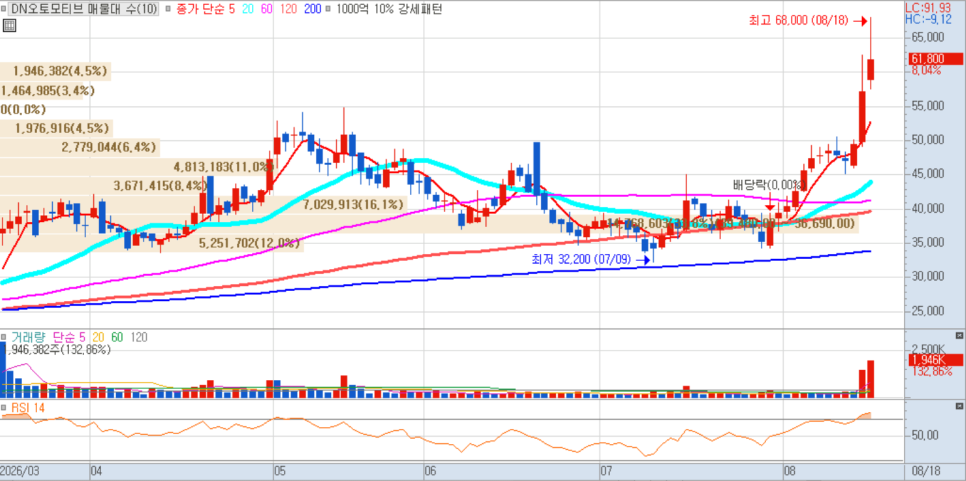Screen dimensions: 966x481
Task: Click the 35,000 price axis label
Action: [927, 242]
